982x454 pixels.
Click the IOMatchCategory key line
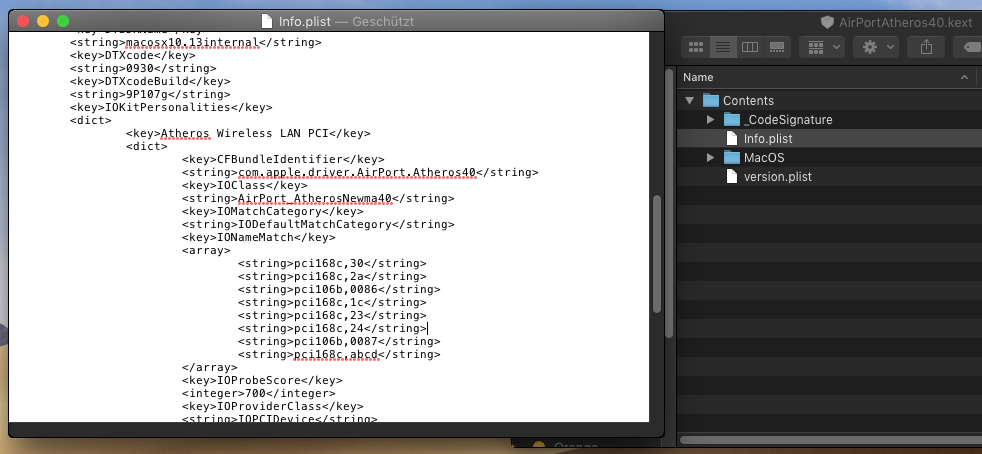point(272,211)
